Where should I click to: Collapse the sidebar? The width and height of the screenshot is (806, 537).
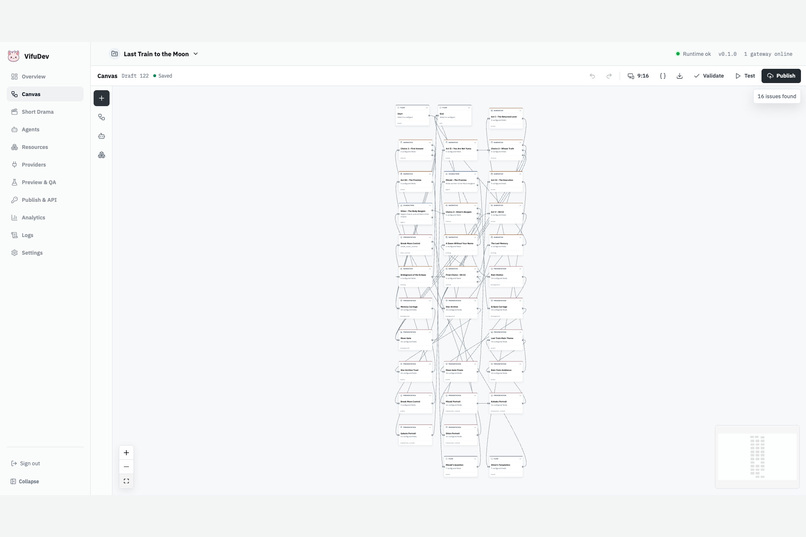click(x=25, y=482)
